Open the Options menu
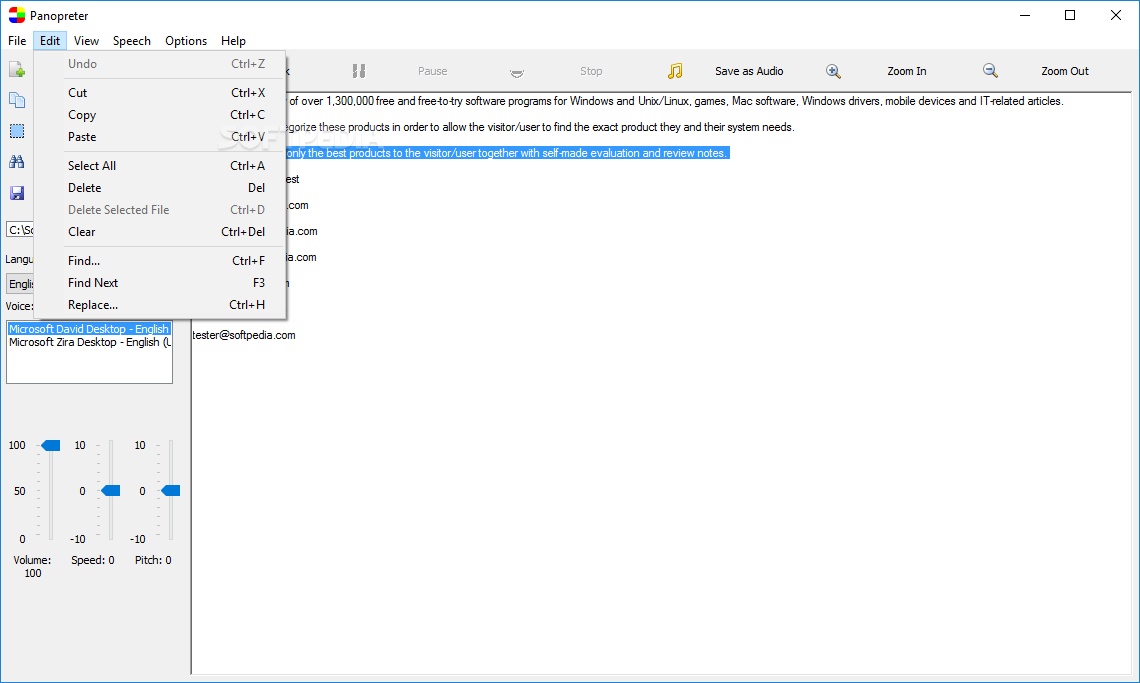Screen dimensions: 1140x683 pyautogui.click(x=185, y=41)
